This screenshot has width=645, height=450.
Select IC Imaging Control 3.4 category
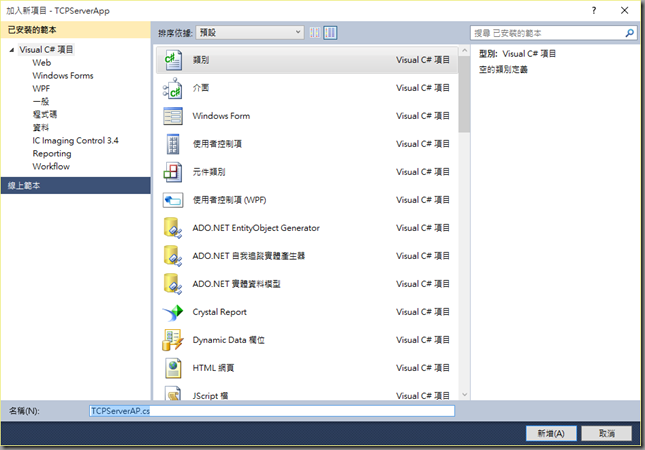point(75,141)
